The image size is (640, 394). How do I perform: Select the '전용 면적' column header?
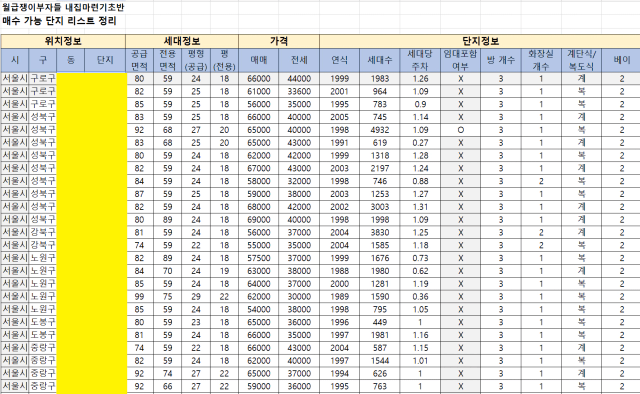tap(167, 60)
